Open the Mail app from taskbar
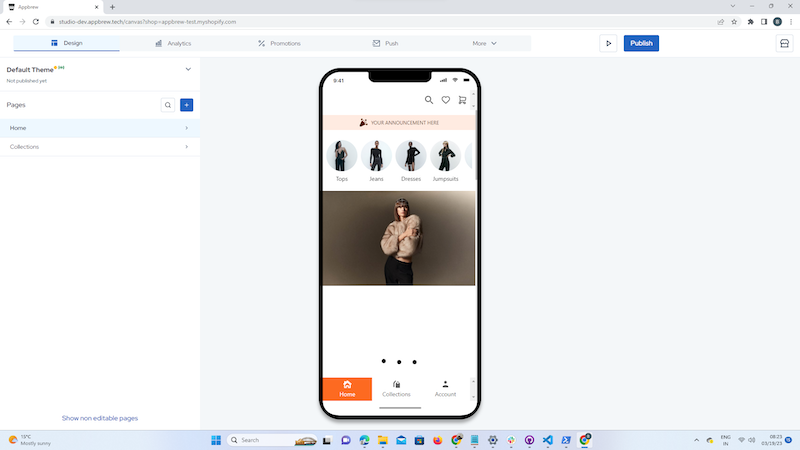800x450 pixels. pos(401,440)
